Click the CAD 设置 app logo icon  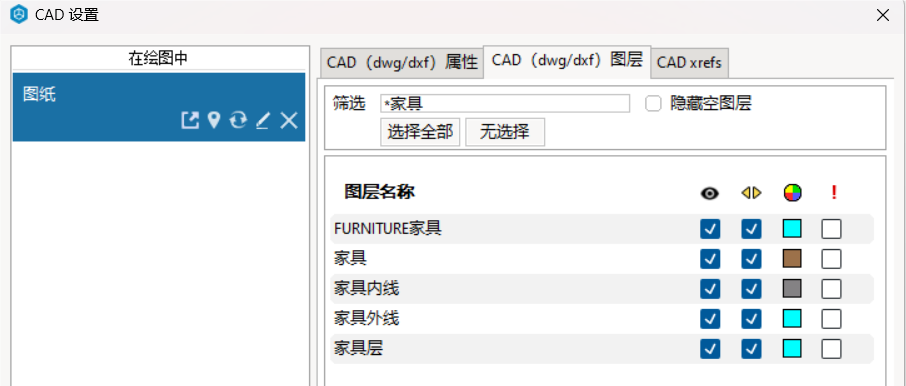[x=18, y=14]
